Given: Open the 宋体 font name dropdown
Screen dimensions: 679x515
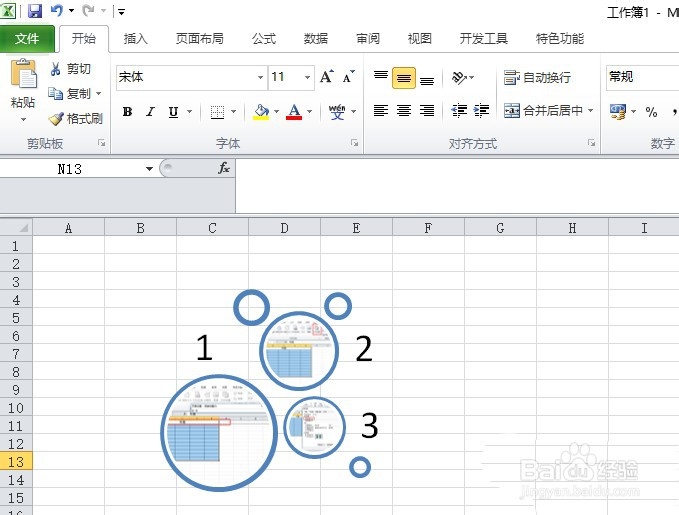Looking at the screenshot, I should coord(260,78).
